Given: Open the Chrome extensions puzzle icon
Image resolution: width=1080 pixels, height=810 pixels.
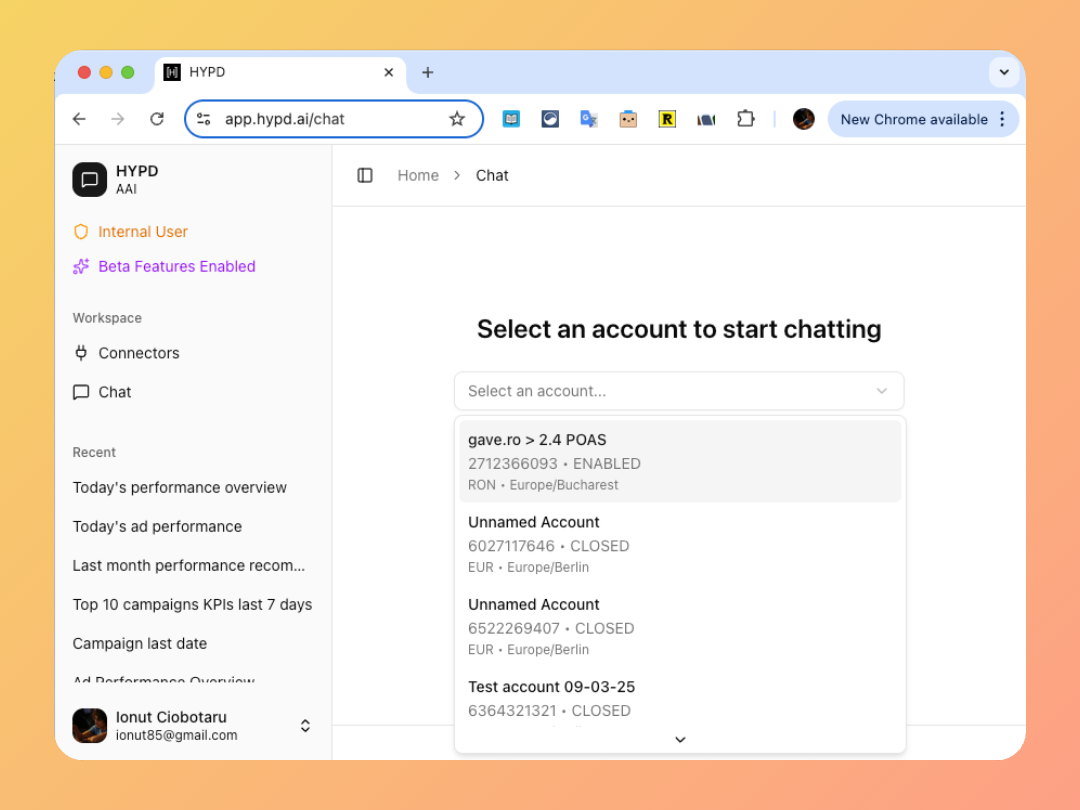Looking at the screenshot, I should [746, 118].
